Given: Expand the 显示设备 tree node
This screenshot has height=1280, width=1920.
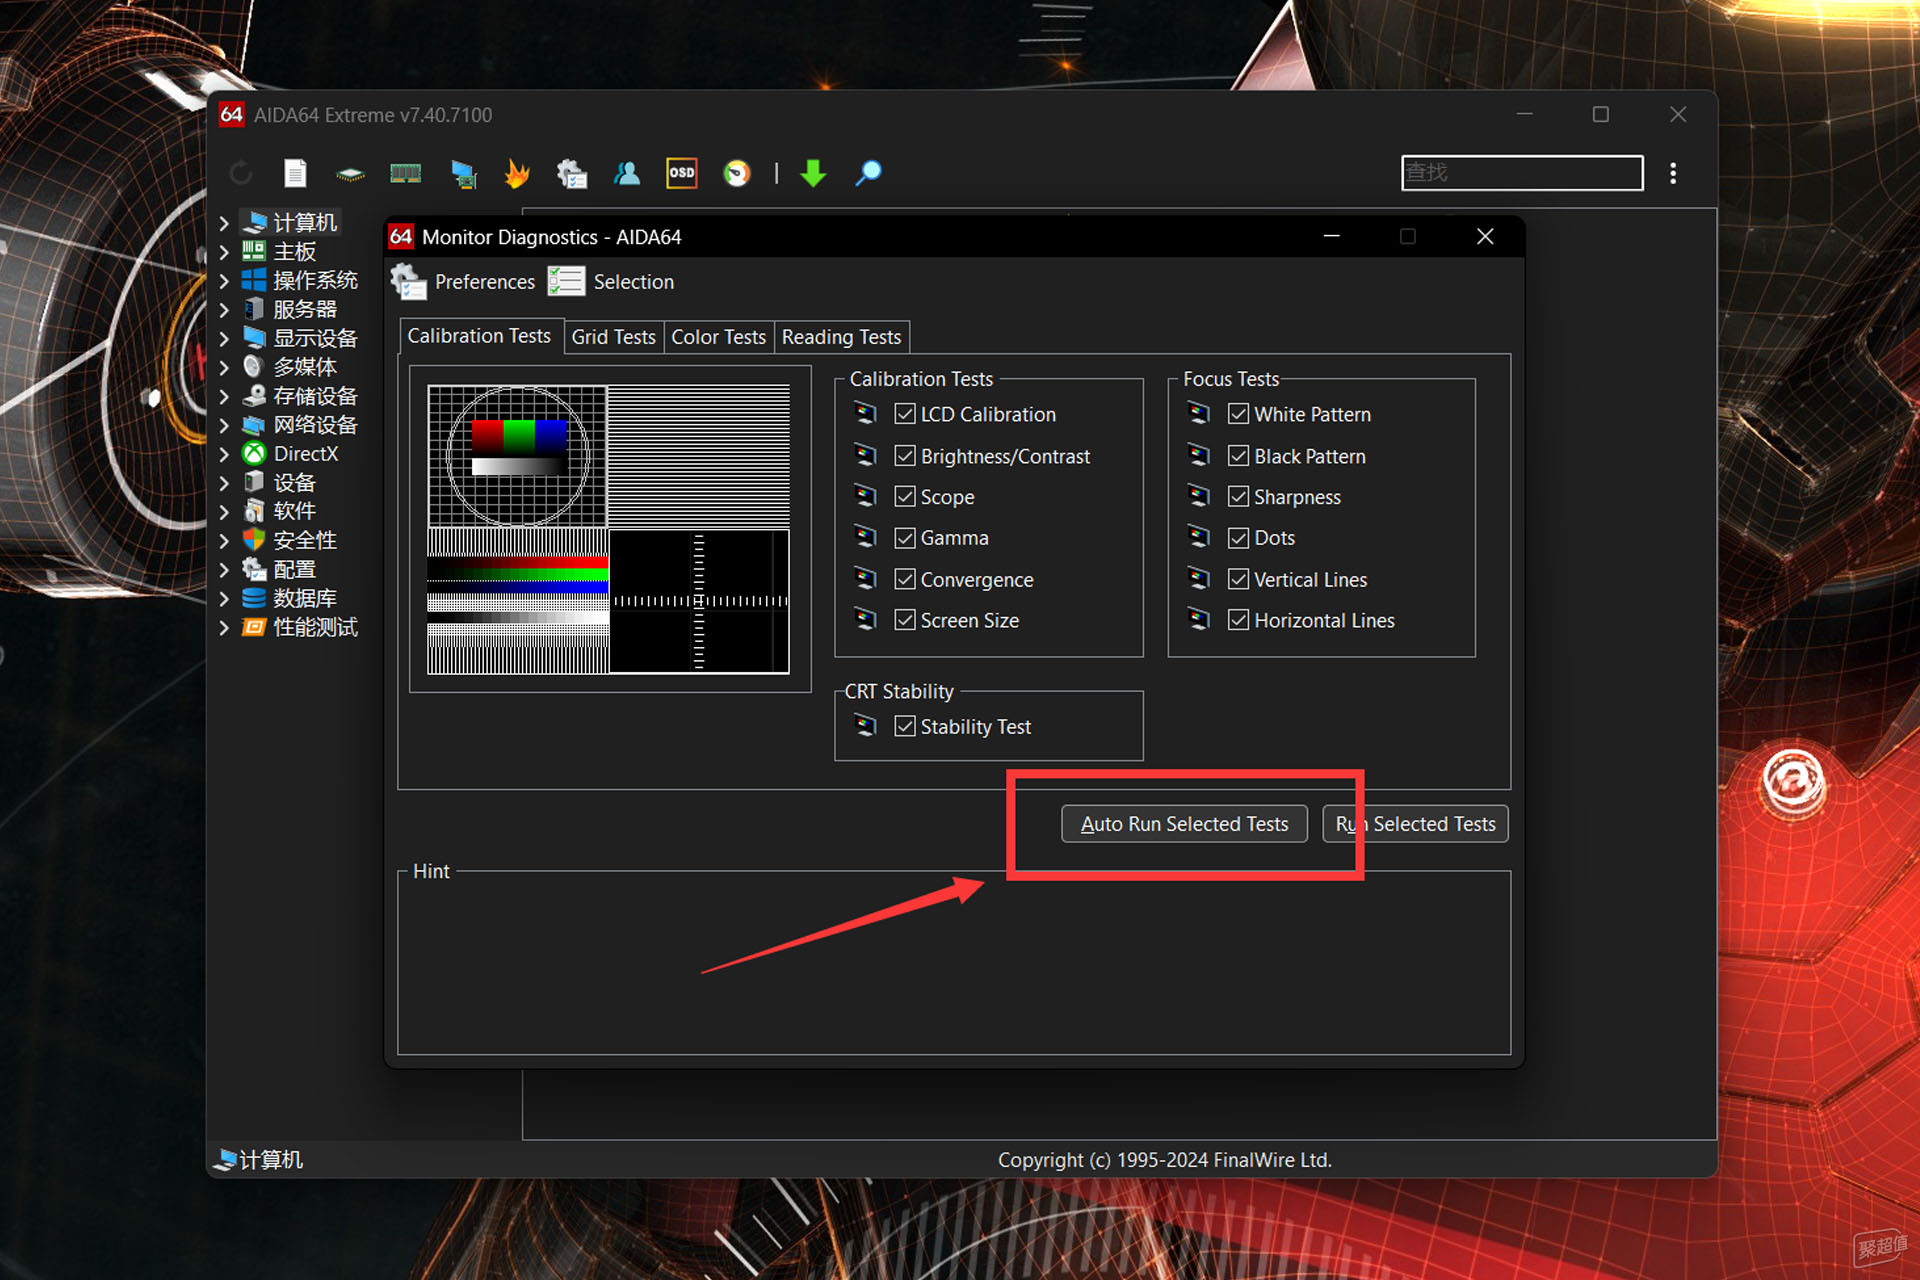Looking at the screenshot, I should point(225,339).
